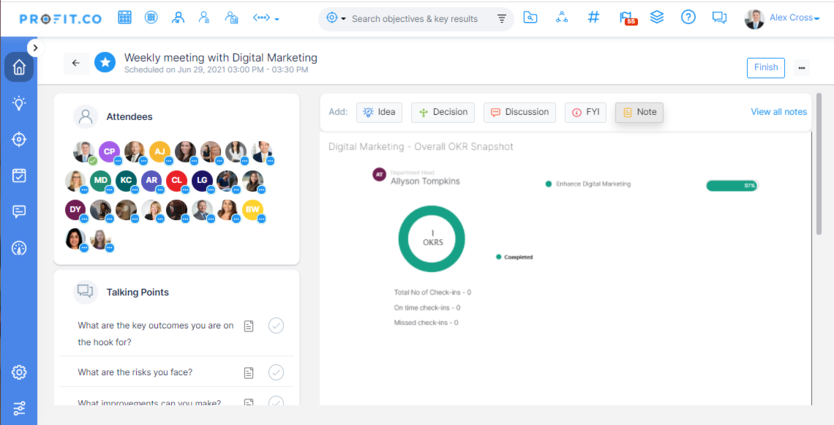Open notes for 'risks you face' talking point
This screenshot has height=425, width=834.
pyautogui.click(x=248, y=373)
